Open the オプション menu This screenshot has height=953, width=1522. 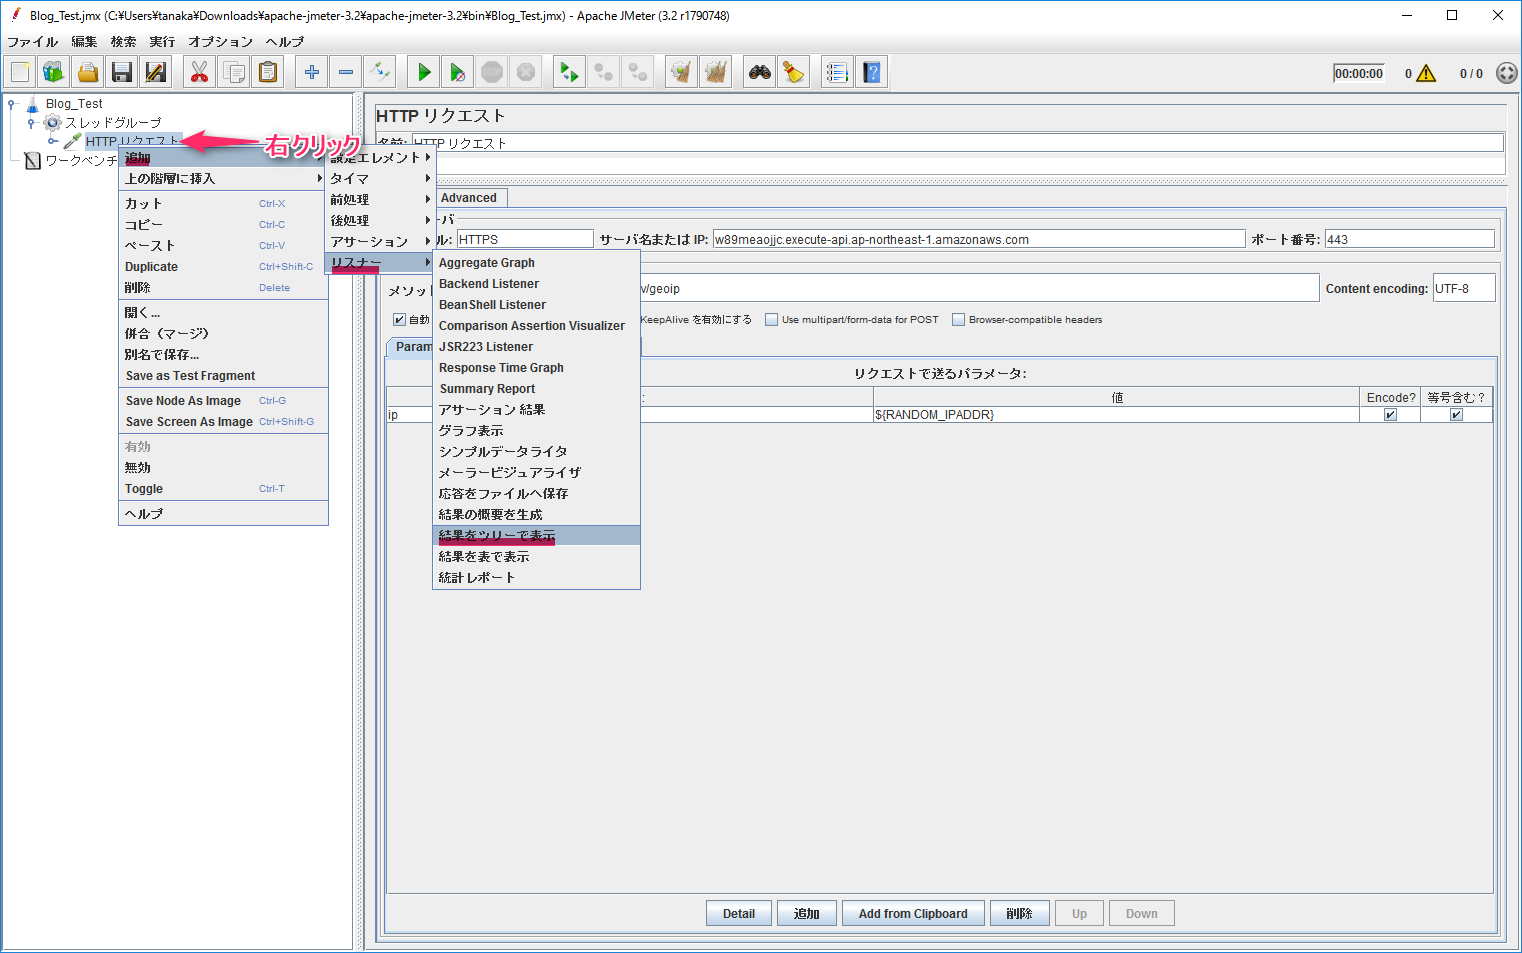(220, 42)
